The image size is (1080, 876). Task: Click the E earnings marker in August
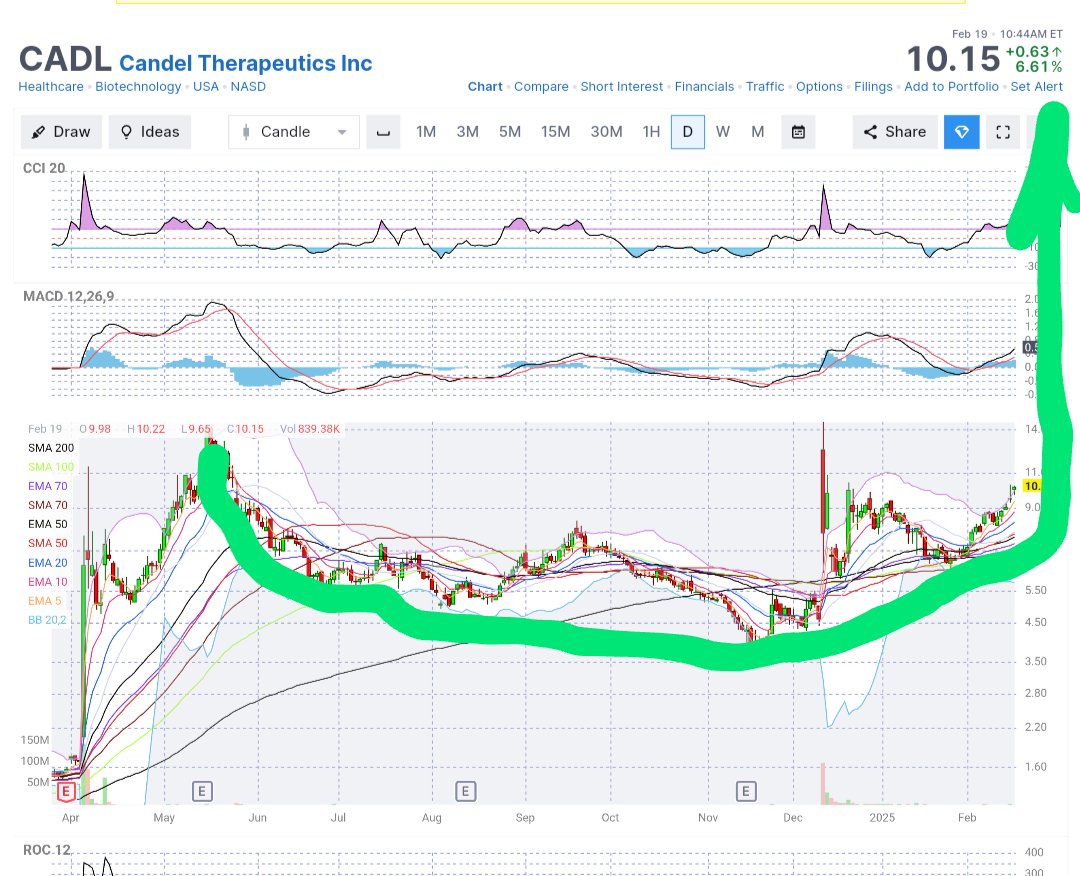(x=466, y=791)
